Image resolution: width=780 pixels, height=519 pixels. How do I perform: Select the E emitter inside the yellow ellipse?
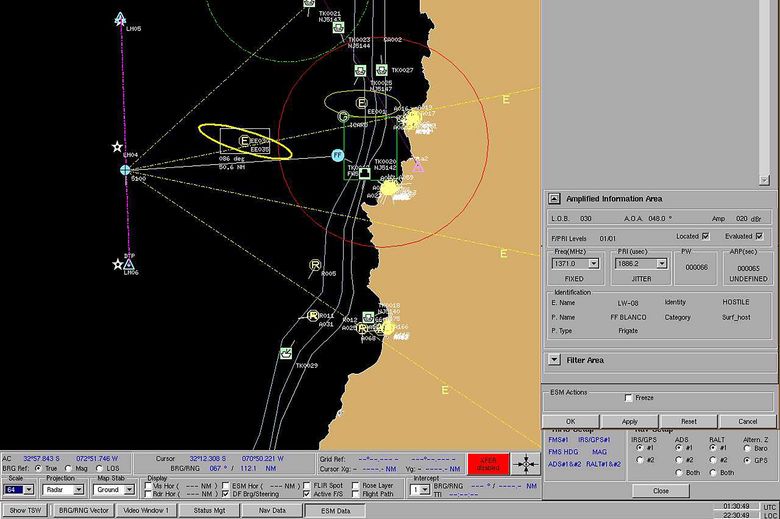click(x=244, y=141)
